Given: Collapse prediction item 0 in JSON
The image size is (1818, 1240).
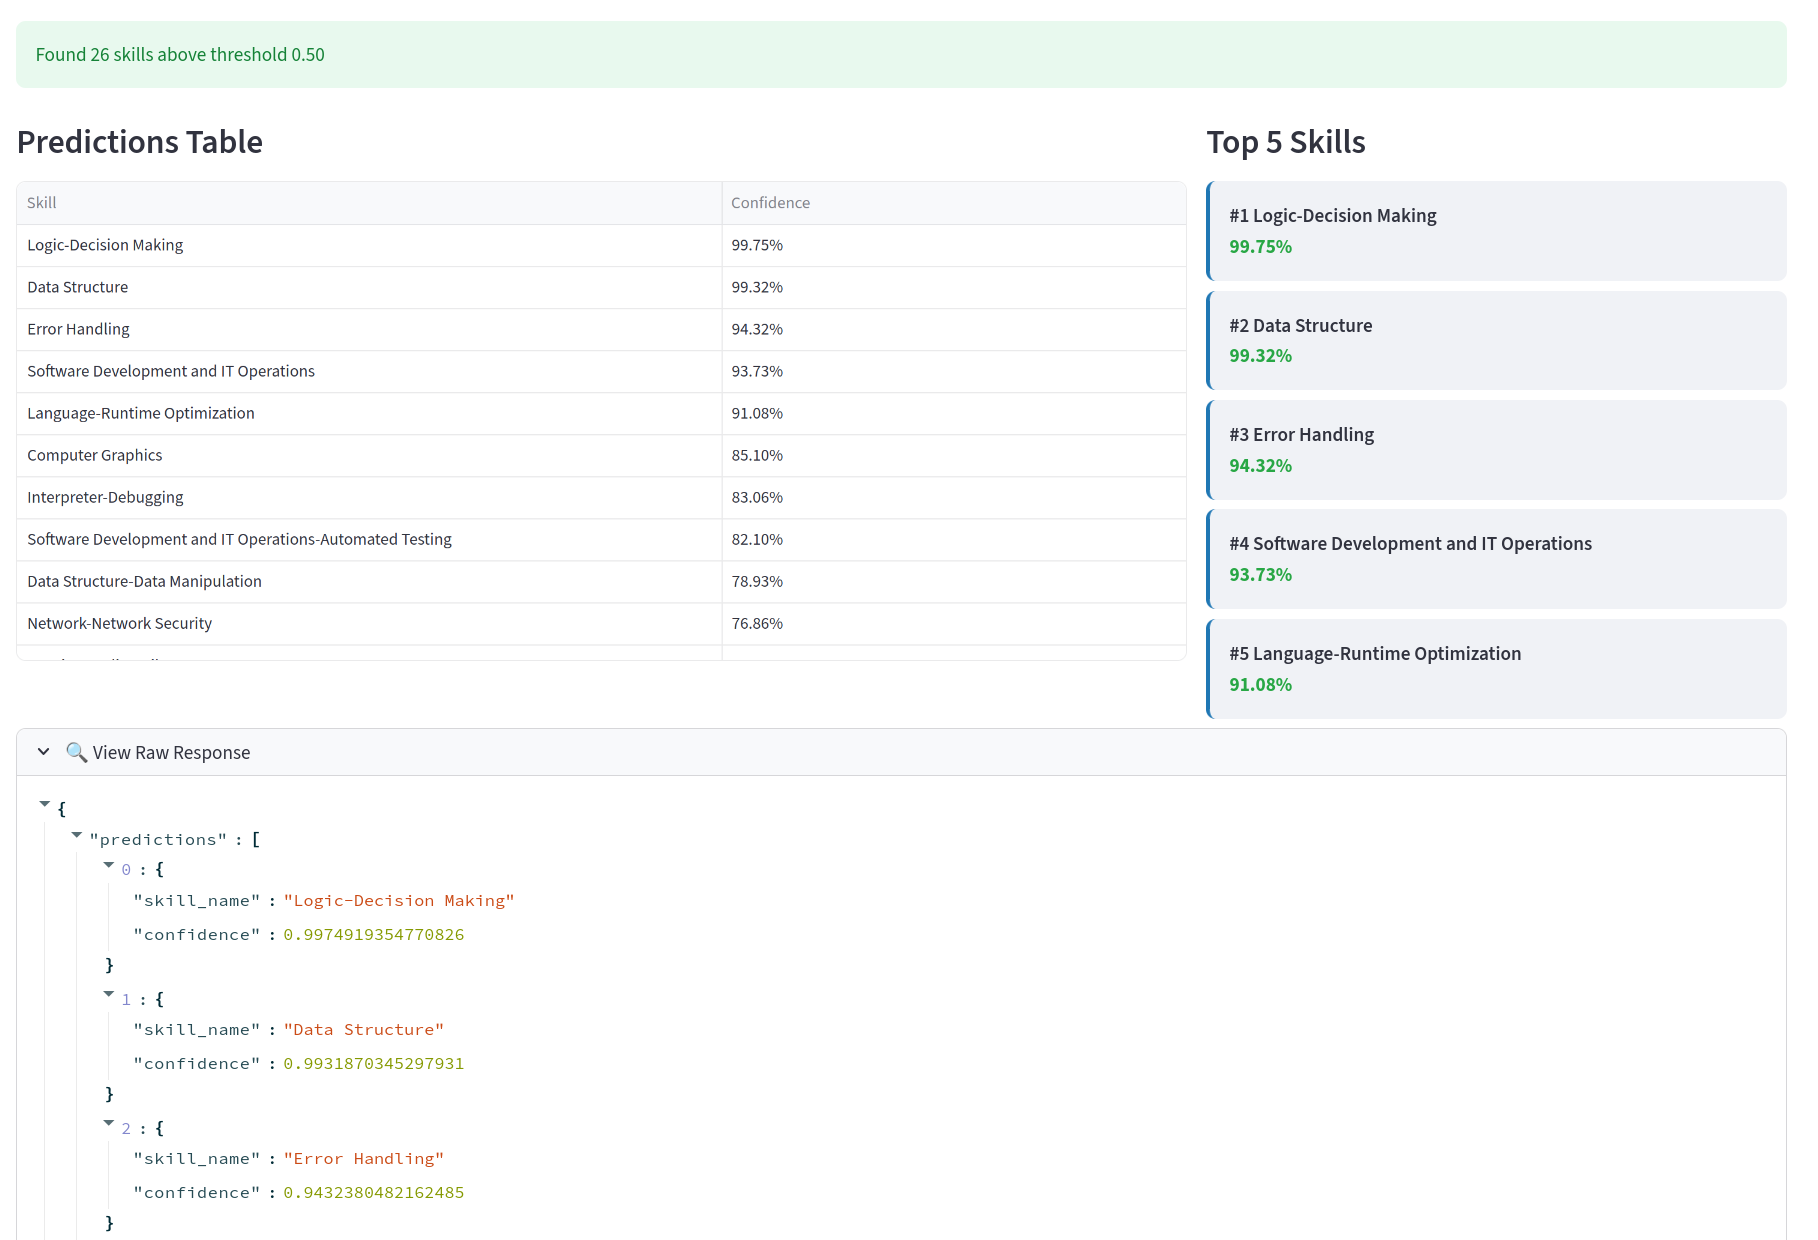Looking at the screenshot, I should coord(109,866).
